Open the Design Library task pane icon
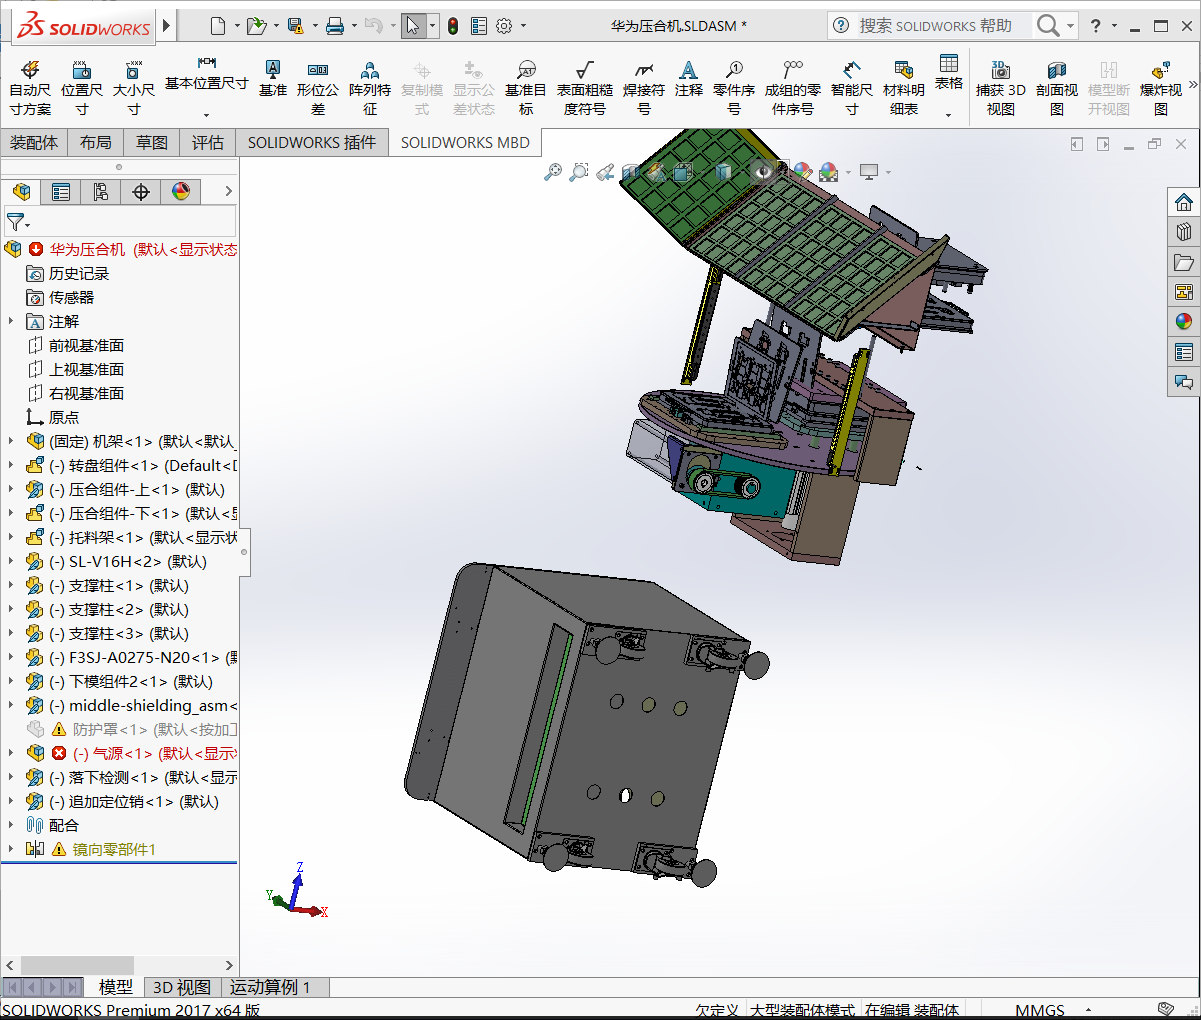This screenshot has height=1020, width=1201. pyautogui.click(x=1184, y=232)
